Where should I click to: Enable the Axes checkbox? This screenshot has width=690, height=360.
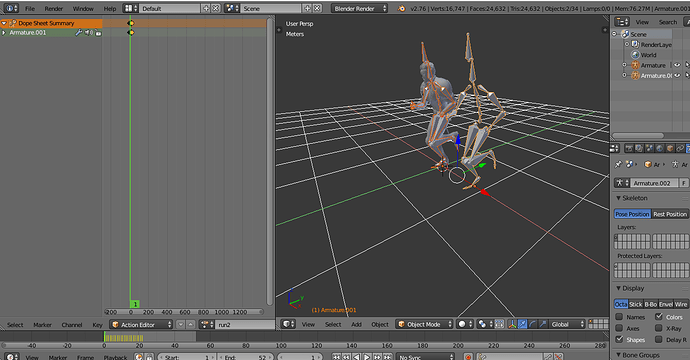(x=619, y=328)
